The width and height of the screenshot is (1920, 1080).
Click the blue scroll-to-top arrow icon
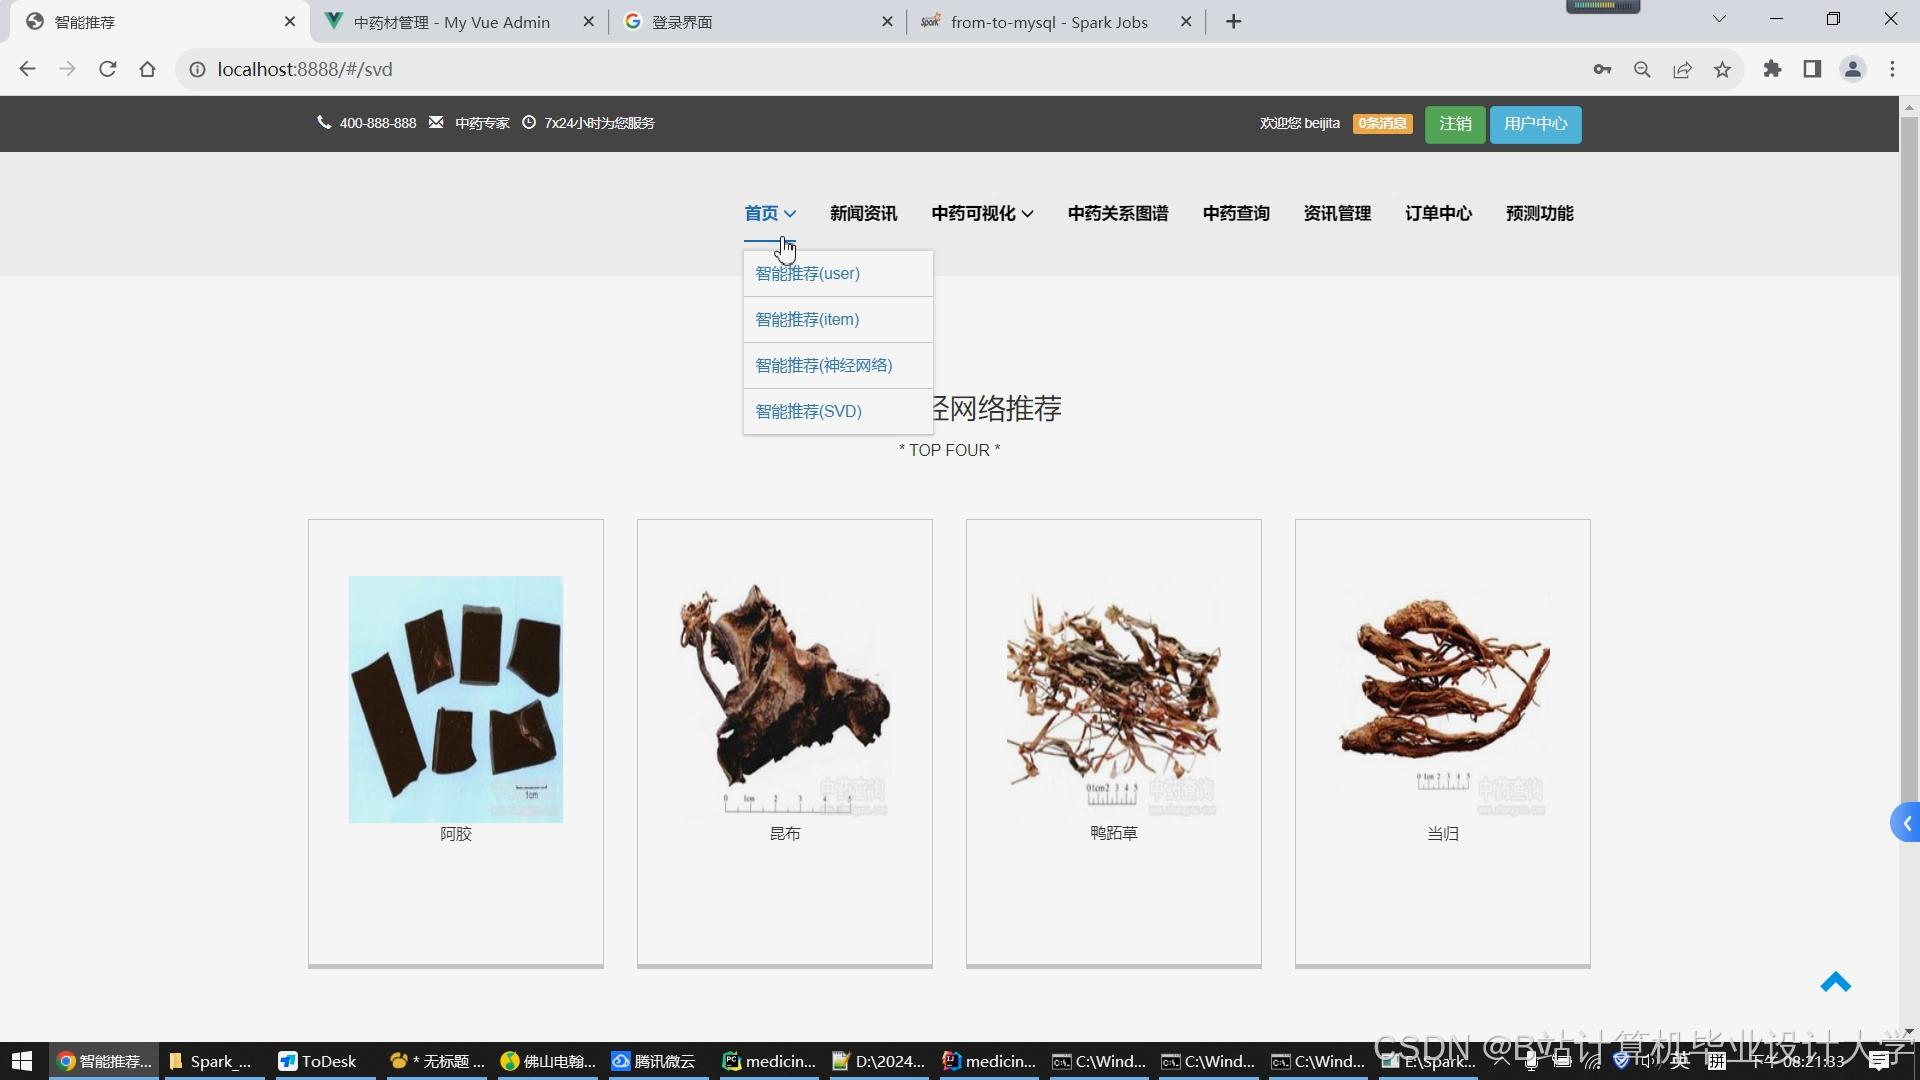click(1835, 983)
